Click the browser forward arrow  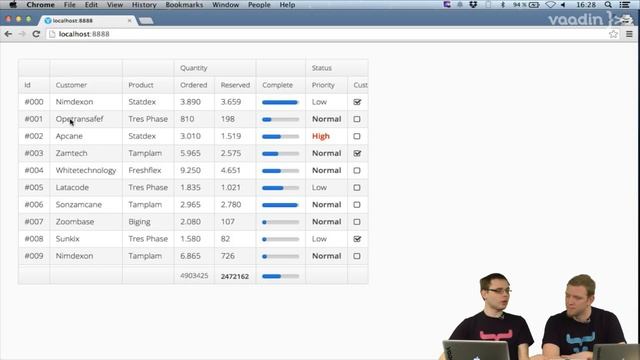(x=22, y=34)
